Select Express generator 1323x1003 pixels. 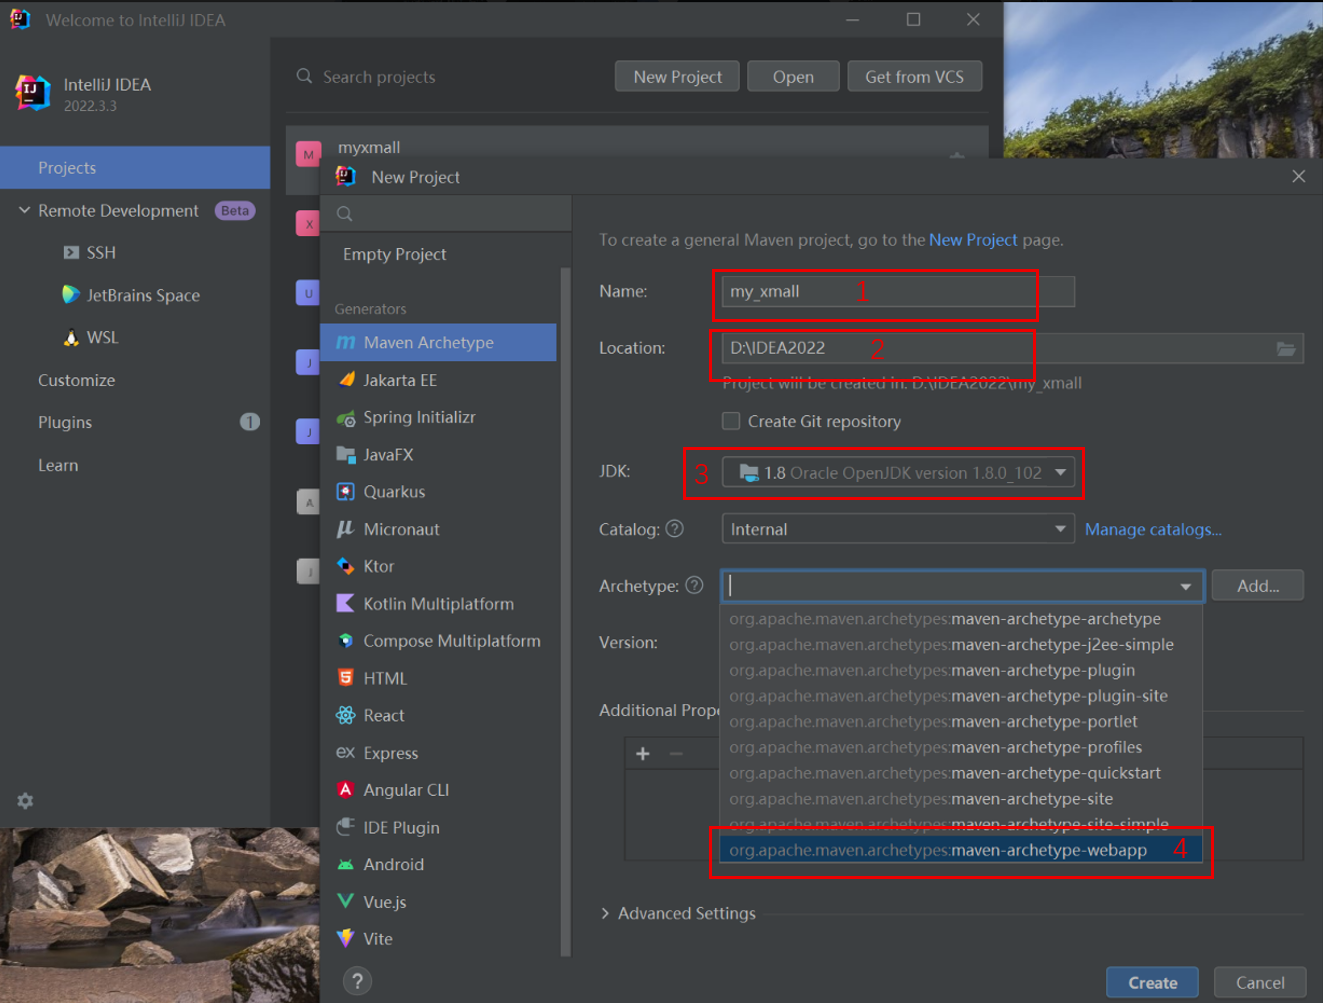click(438, 753)
